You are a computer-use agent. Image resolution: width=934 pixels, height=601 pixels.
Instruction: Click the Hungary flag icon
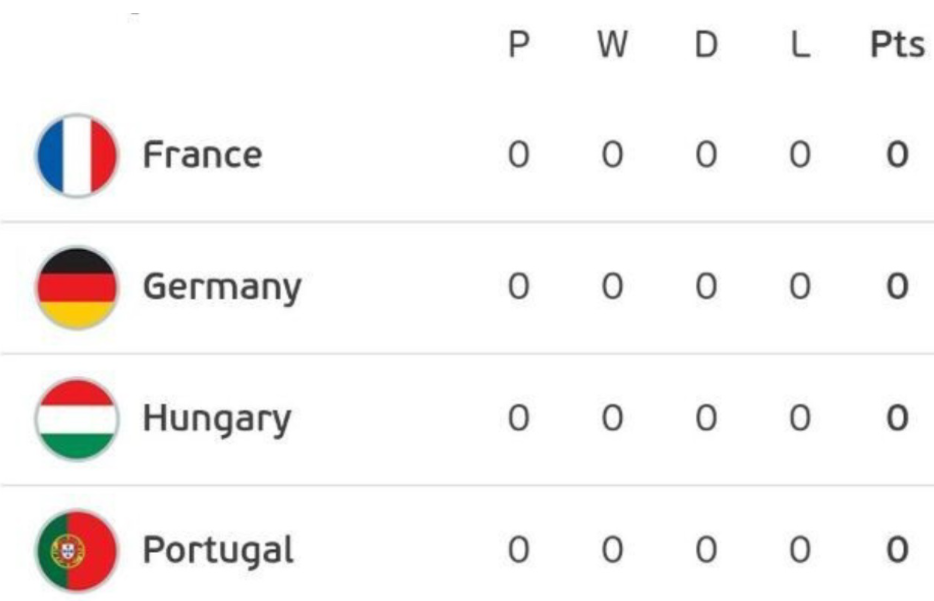[x=77, y=419]
